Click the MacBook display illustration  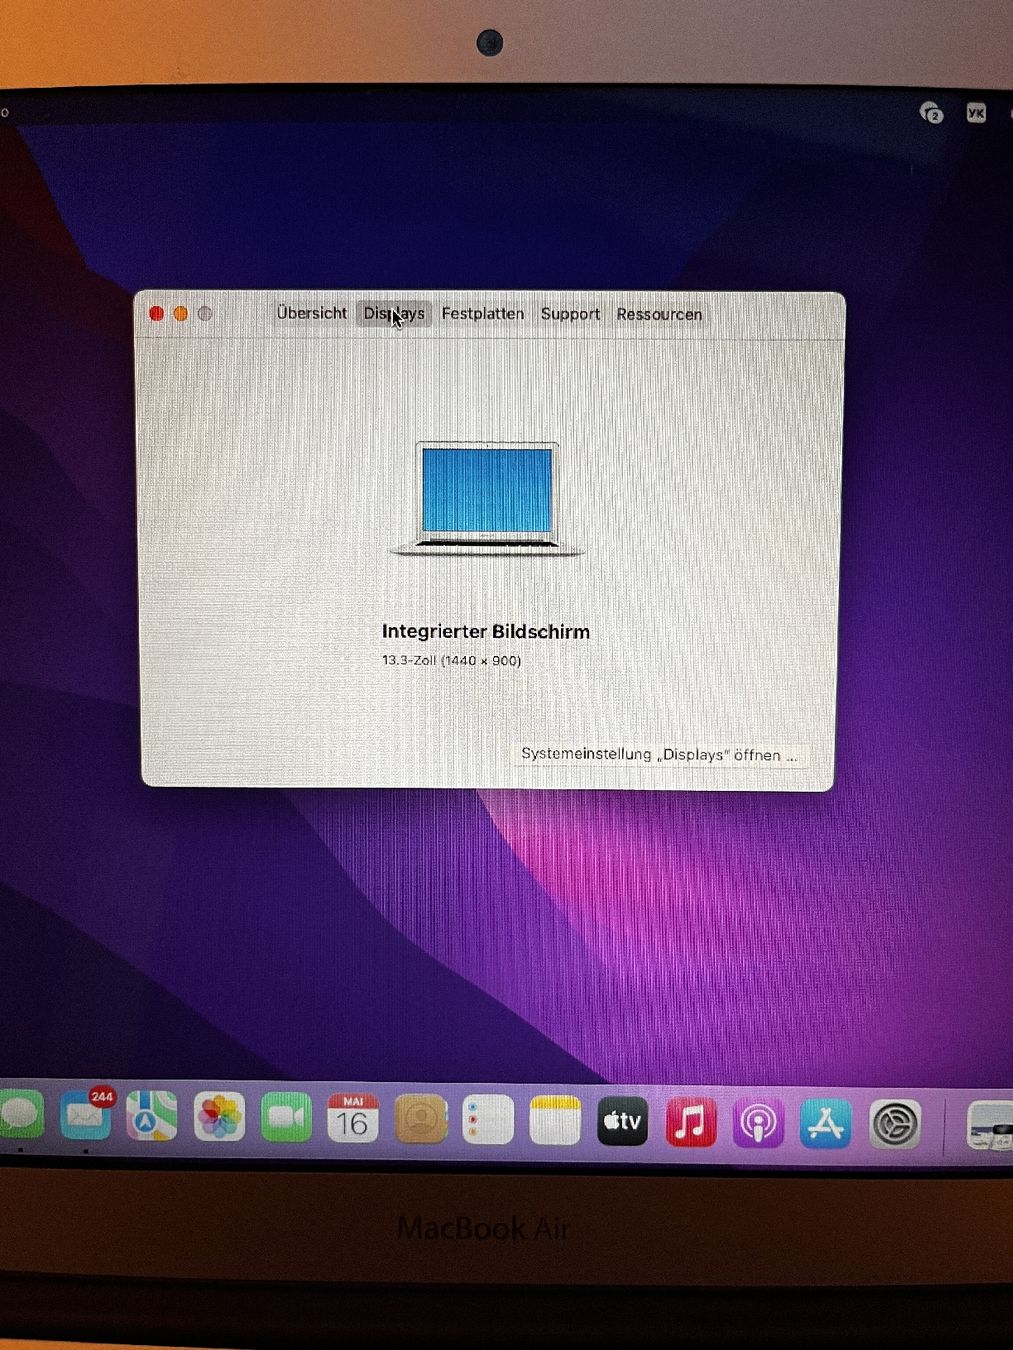(x=487, y=498)
